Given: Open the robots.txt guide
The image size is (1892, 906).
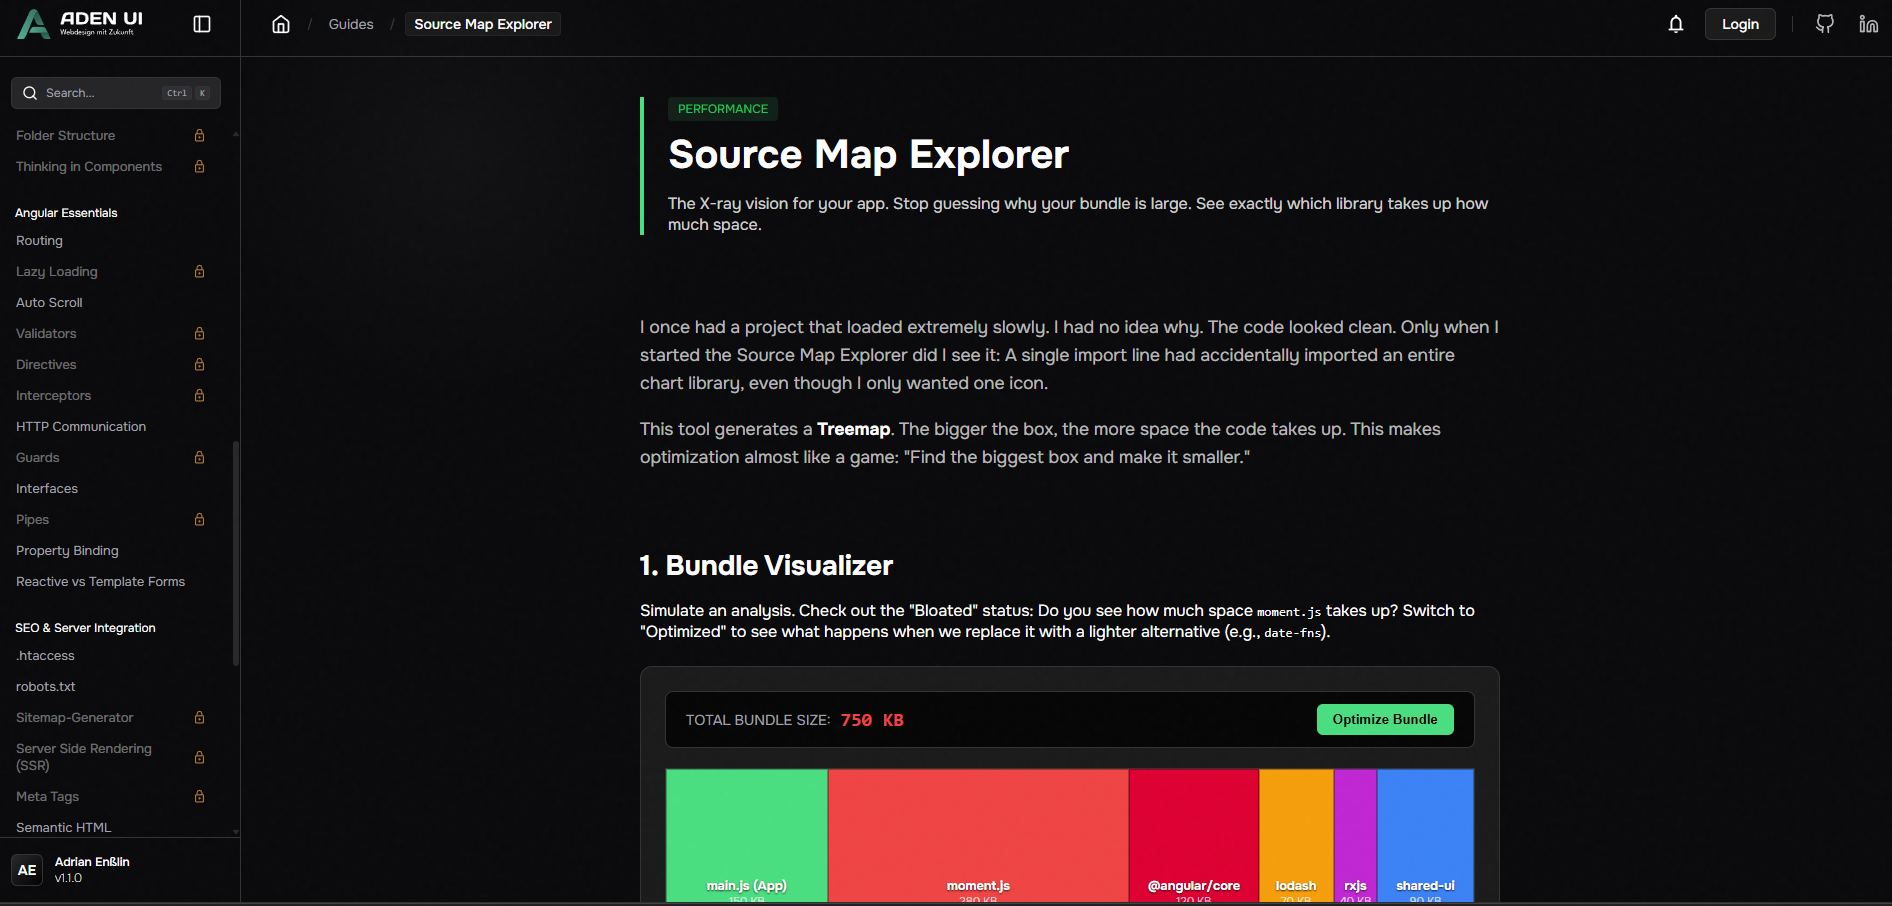Looking at the screenshot, I should tap(45, 686).
